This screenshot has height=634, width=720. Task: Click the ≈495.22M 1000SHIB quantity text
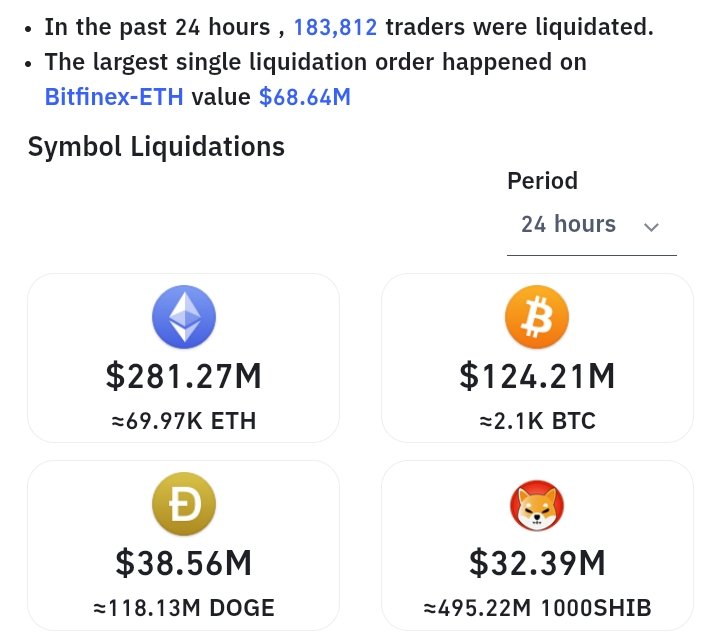[537, 607]
